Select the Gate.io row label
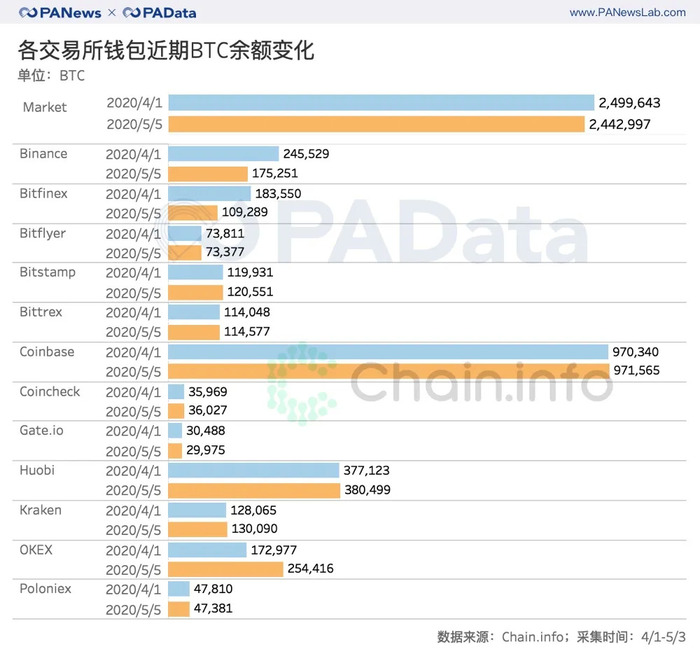The height and width of the screenshot is (661, 700). pos(42,430)
